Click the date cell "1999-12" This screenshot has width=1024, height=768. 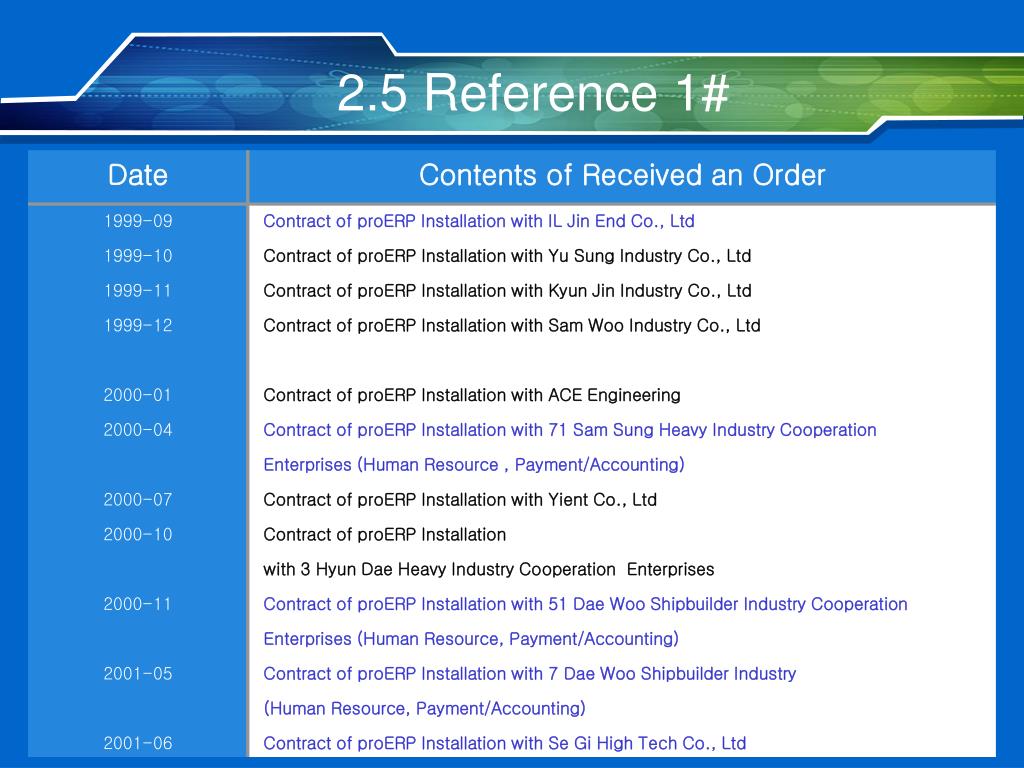(138, 325)
